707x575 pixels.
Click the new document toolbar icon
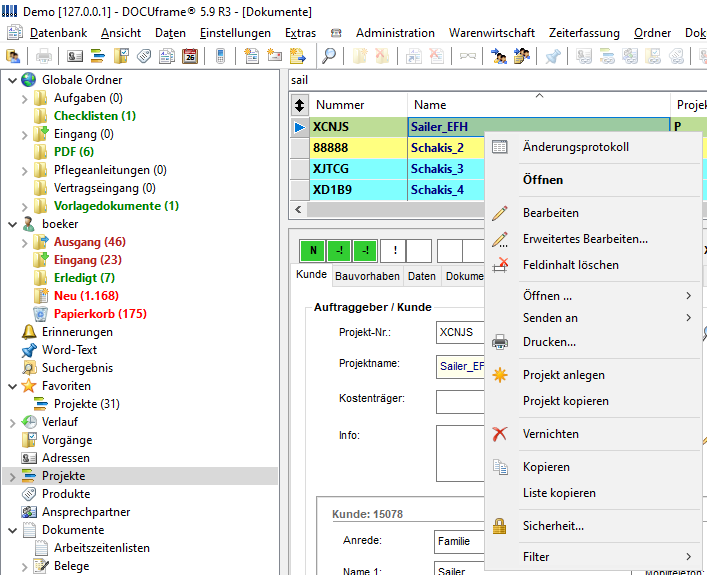251,56
